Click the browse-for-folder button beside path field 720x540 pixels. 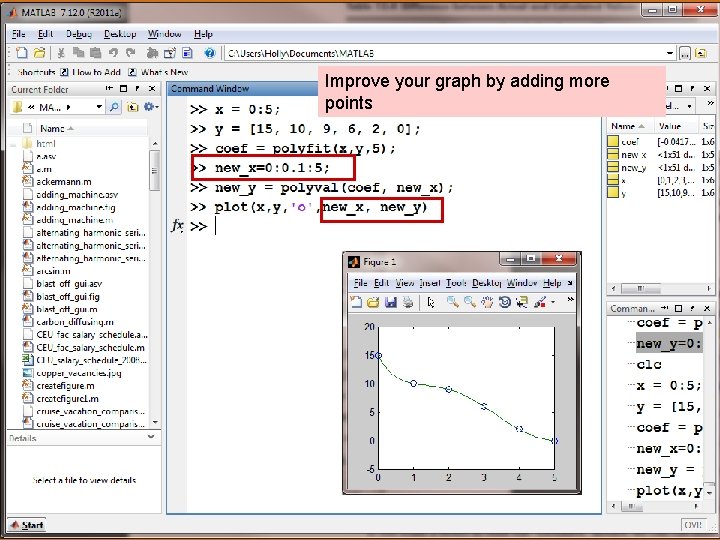(685, 54)
